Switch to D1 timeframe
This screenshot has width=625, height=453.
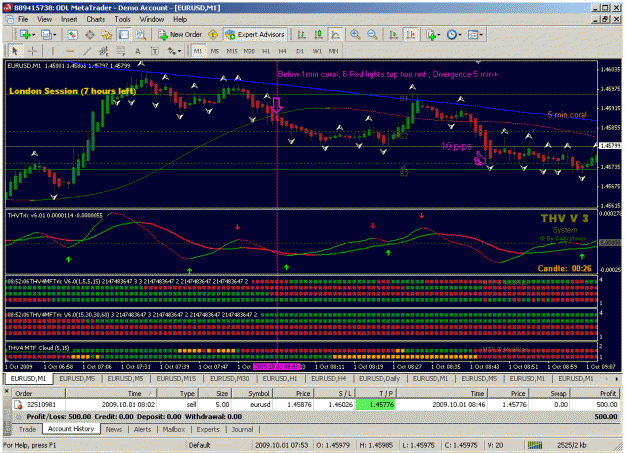300,51
